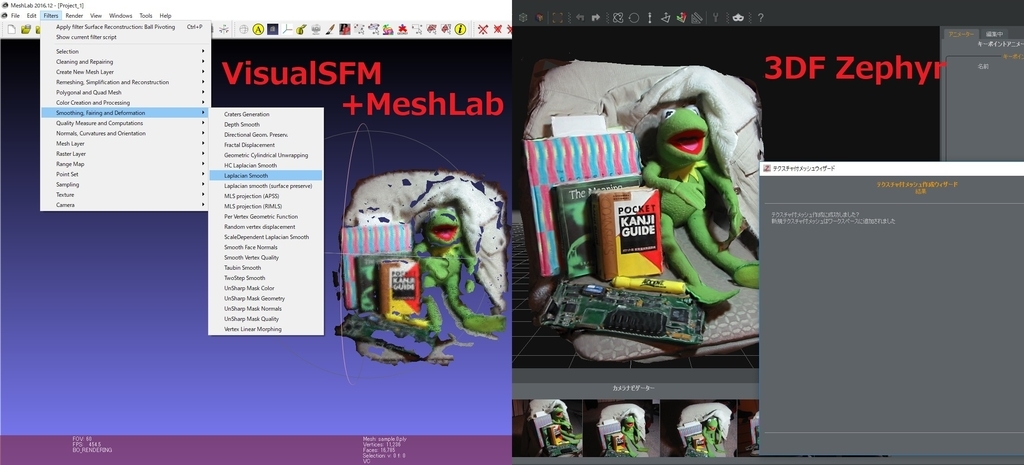Select first camera thumbnail in Zephyr navigator
Image resolution: width=1024 pixels, height=465 pixels.
click(x=547, y=428)
